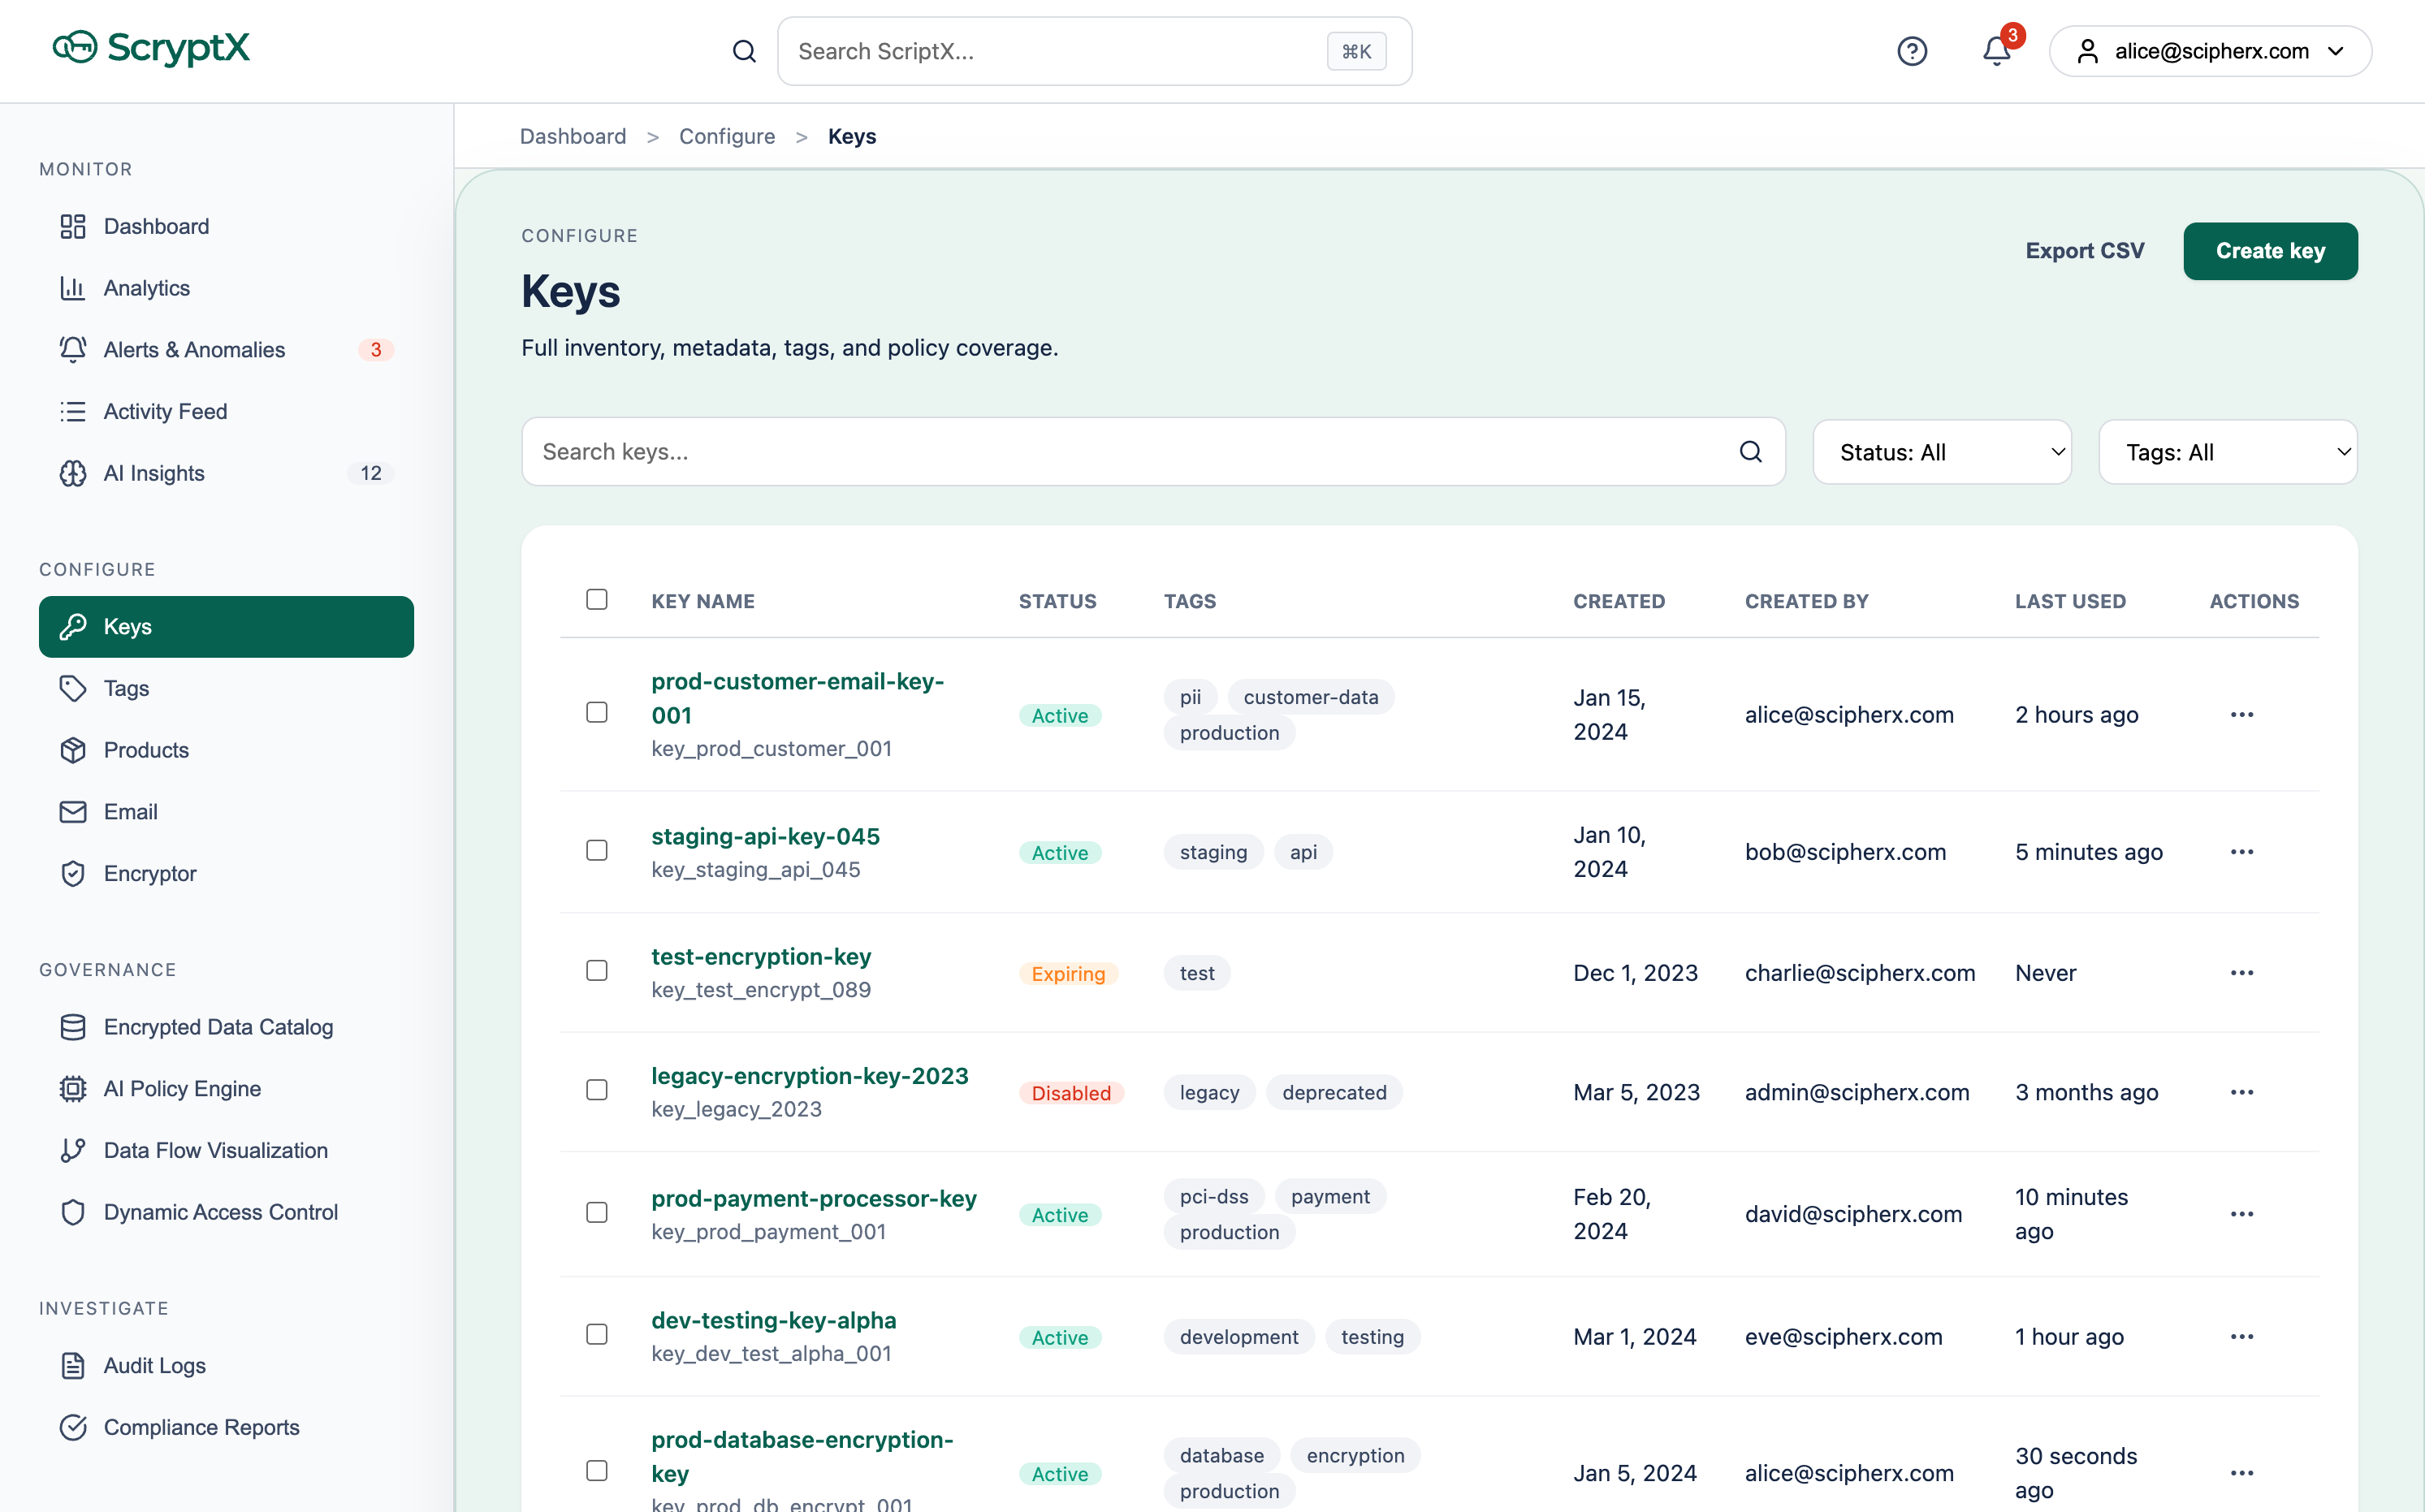Viewport: 2425px width, 1512px height.
Task: Open the Keys sidebar item
Action: coord(226,627)
